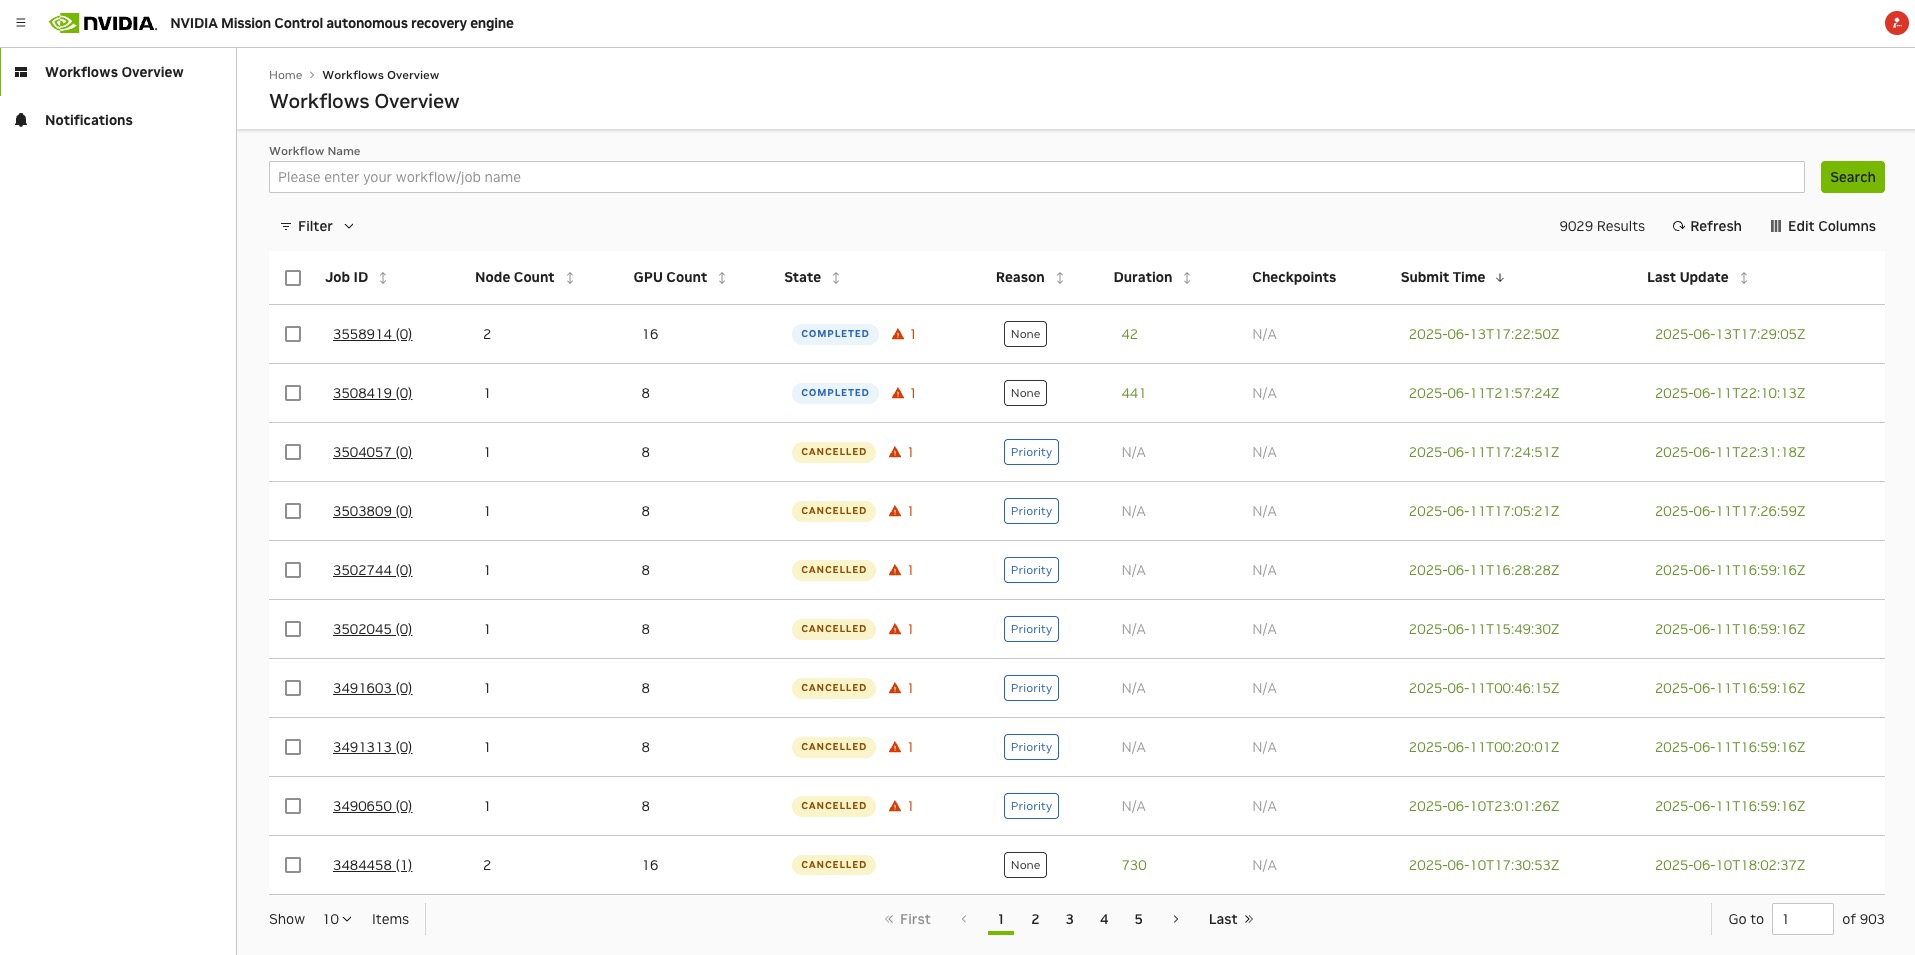Go to next page arrow
1915x955 pixels.
coord(1176,919)
